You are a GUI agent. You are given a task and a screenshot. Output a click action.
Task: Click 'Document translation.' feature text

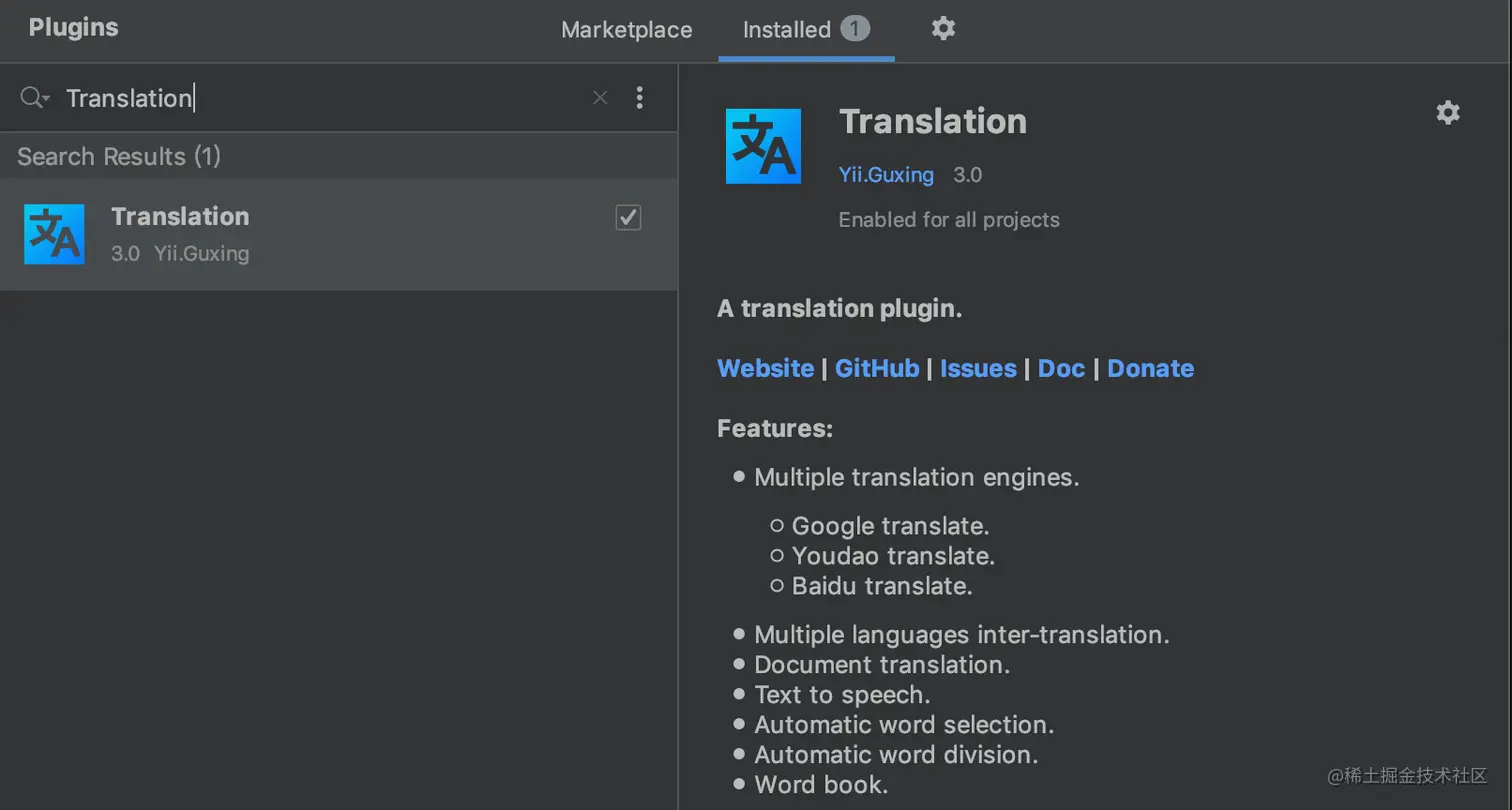[882, 665]
